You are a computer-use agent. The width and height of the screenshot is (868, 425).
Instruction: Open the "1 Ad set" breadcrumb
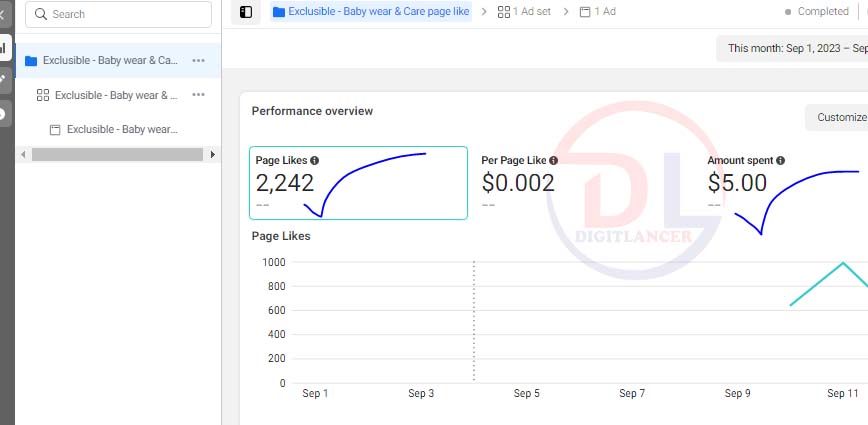(524, 12)
